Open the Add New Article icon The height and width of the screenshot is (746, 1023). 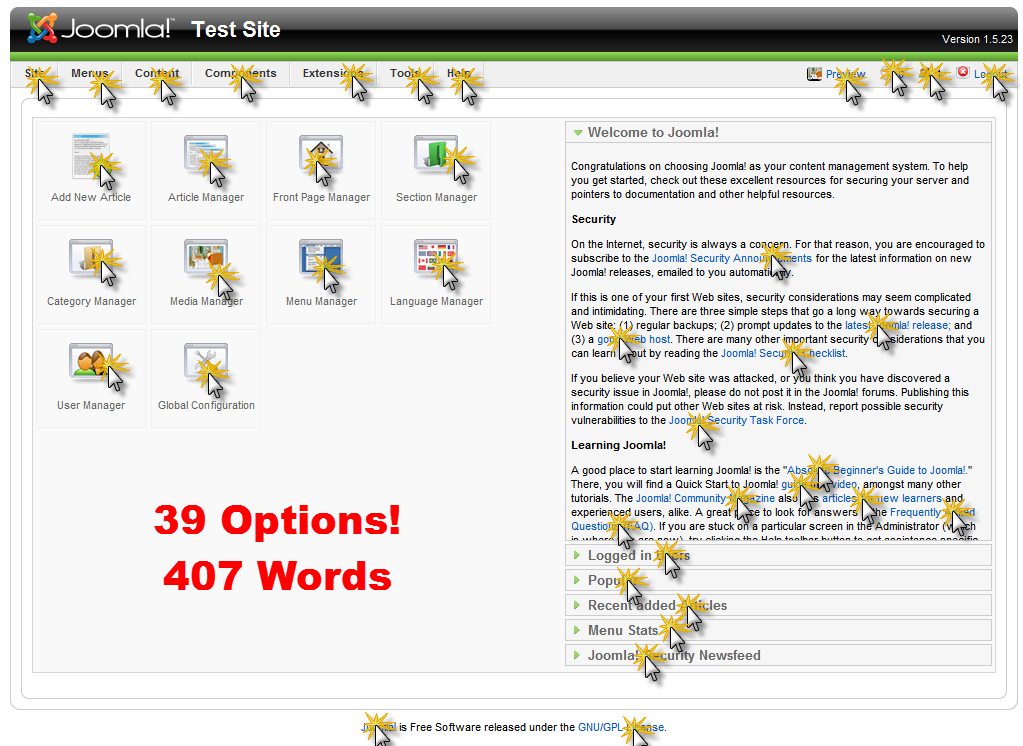click(91, 169)
